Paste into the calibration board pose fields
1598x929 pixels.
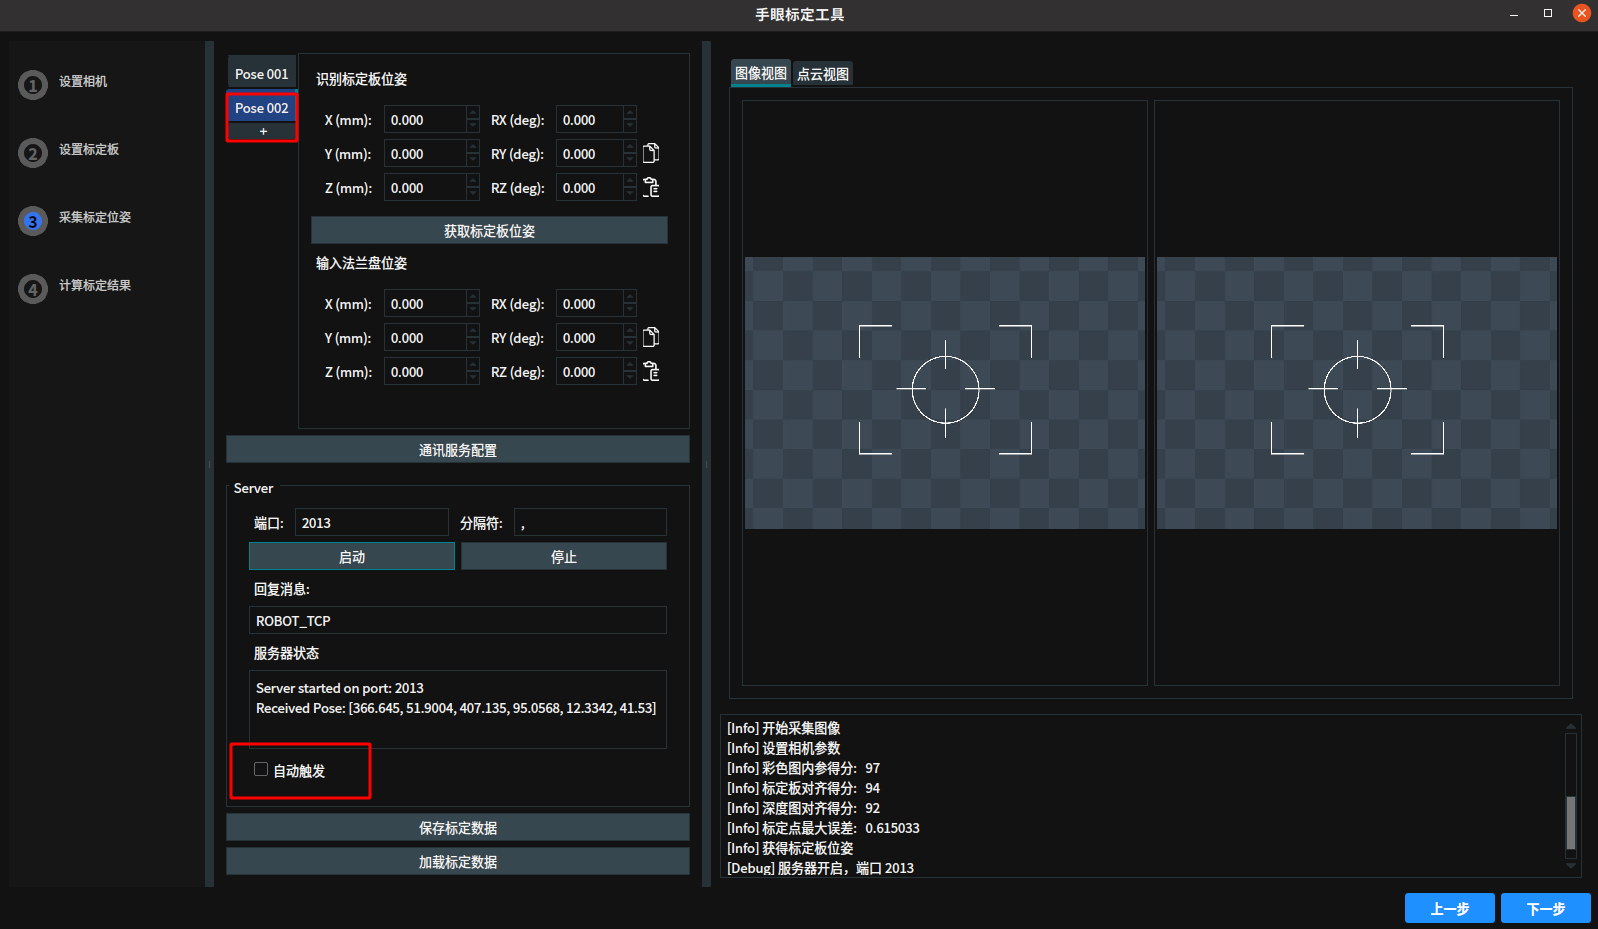click(x=651, y=187)
